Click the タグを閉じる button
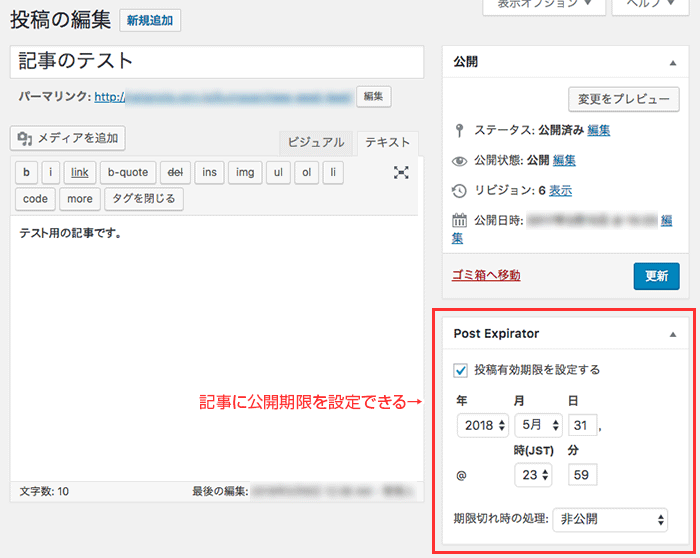700x558 pixels. (x=144, y=199)
